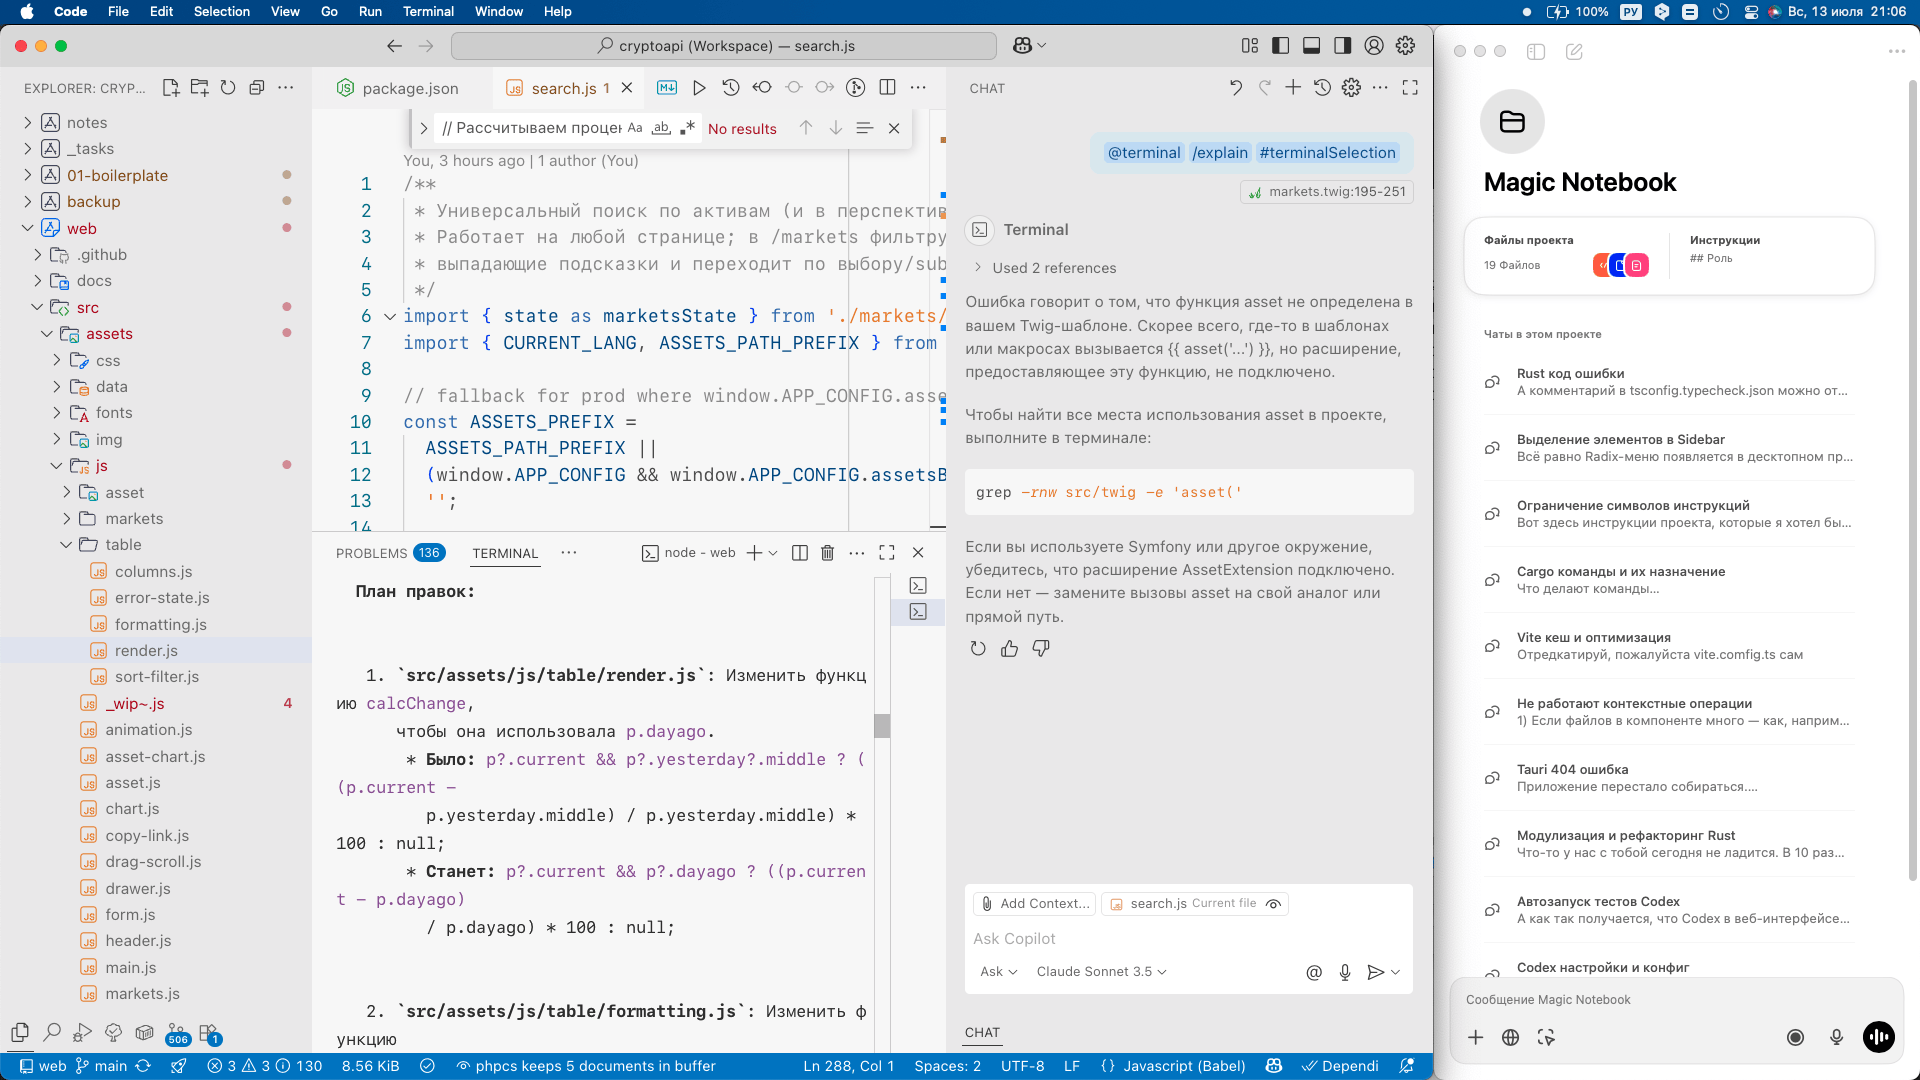Open file history timeline icon in editor toolbar
The image size is (1920, 1080).
click(731, 88)
